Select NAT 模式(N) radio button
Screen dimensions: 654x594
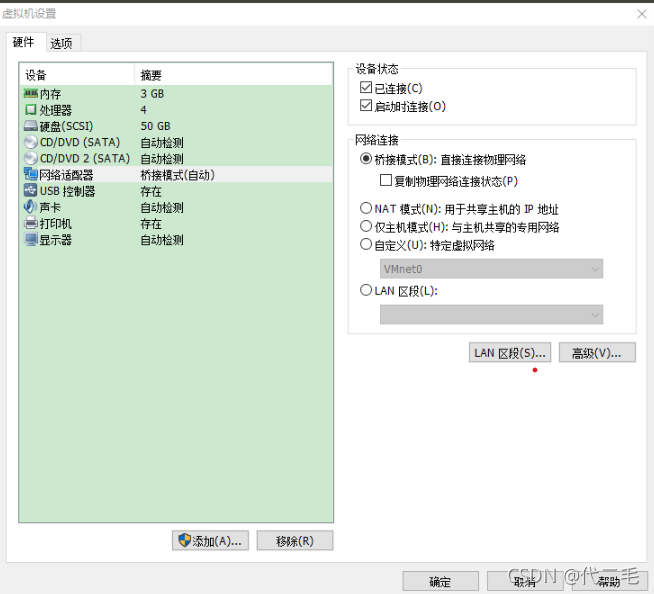366,208
